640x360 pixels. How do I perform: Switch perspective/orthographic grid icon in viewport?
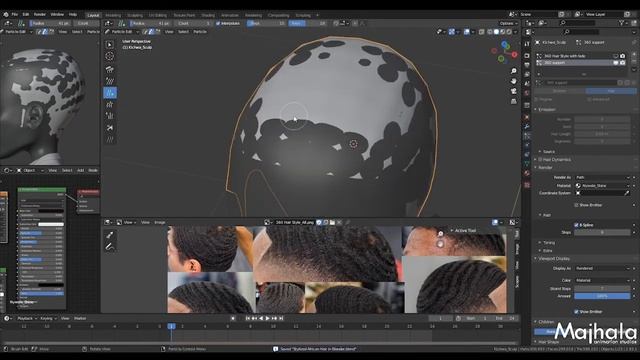pos(513,101)
